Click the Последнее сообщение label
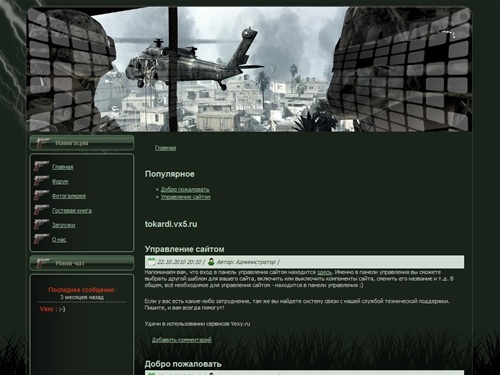 click(x=82, y=290)
